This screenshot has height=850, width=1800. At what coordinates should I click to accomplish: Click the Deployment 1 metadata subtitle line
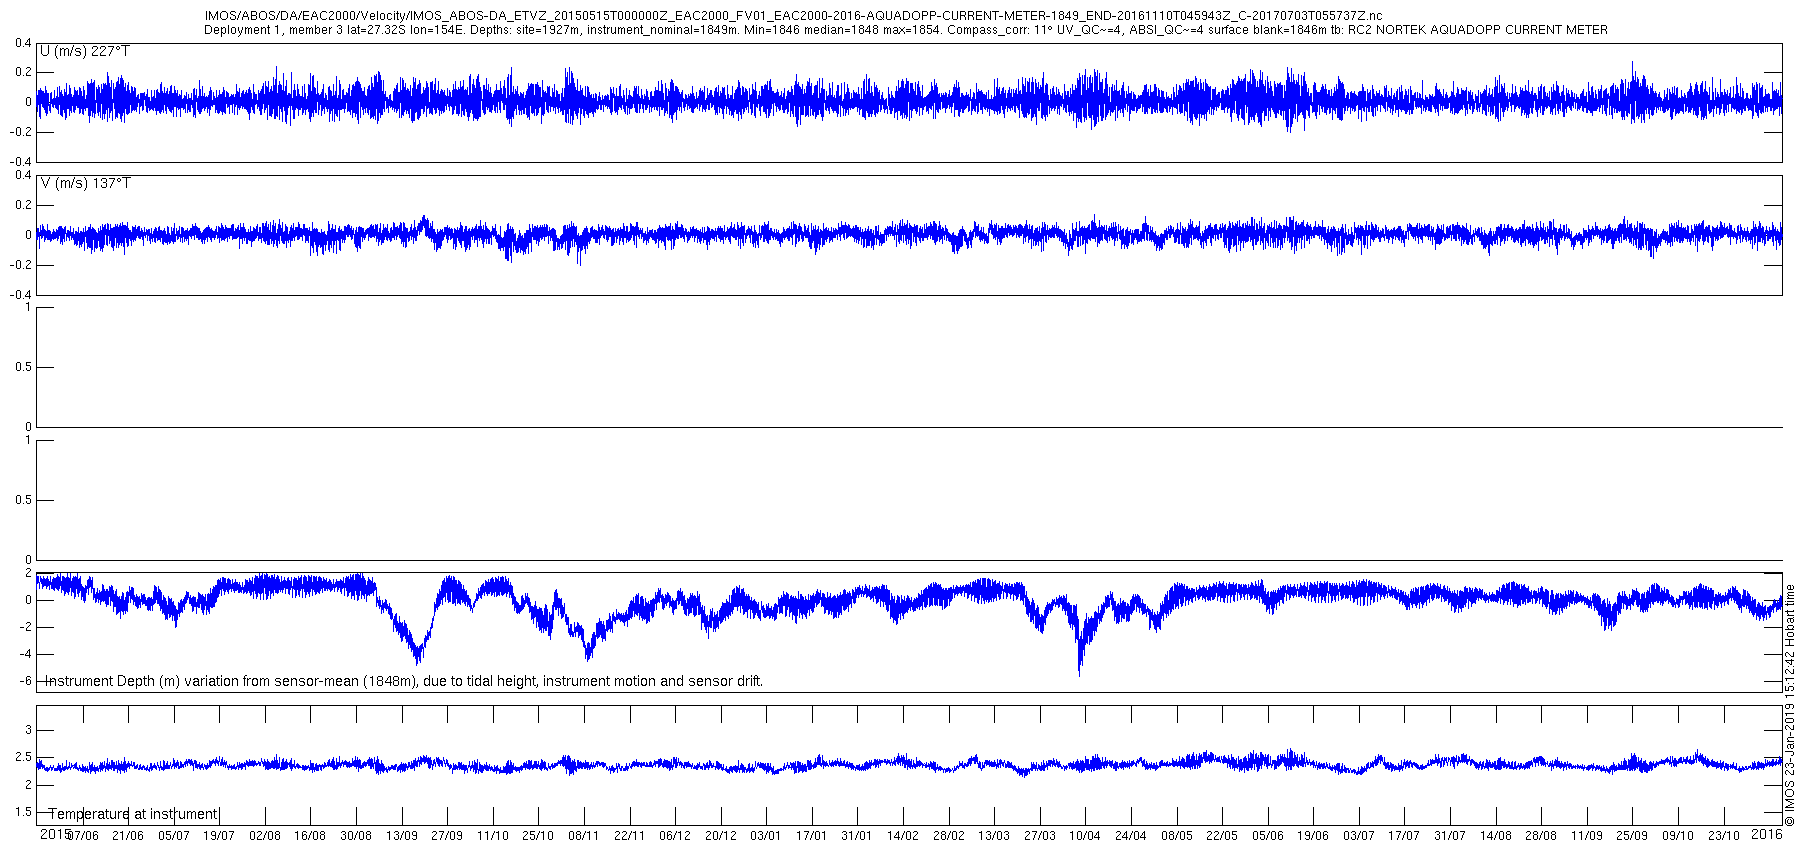pyautogui.click(x=906, y=30)
